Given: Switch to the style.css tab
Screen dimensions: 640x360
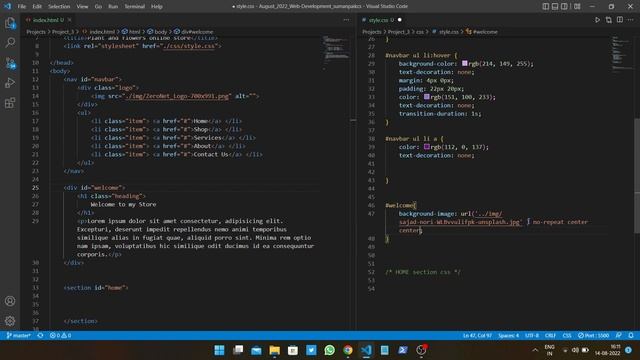Looking at the screenshot, I should point(378,20).
